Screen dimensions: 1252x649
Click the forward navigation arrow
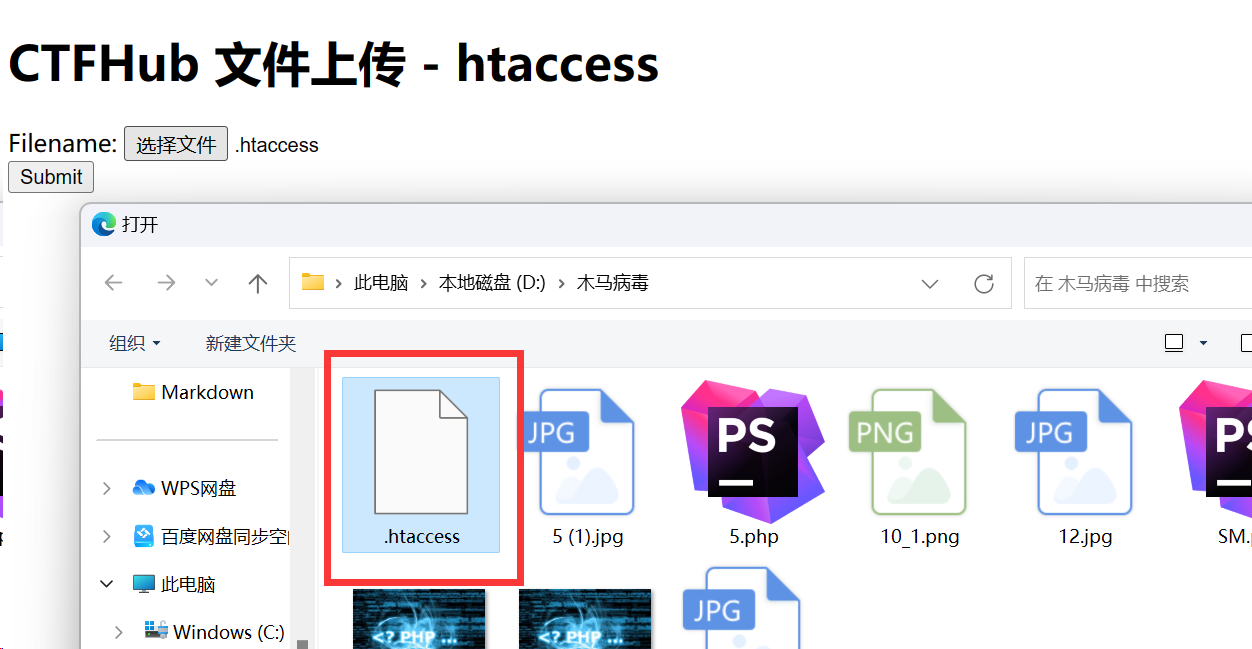(165, 283)
